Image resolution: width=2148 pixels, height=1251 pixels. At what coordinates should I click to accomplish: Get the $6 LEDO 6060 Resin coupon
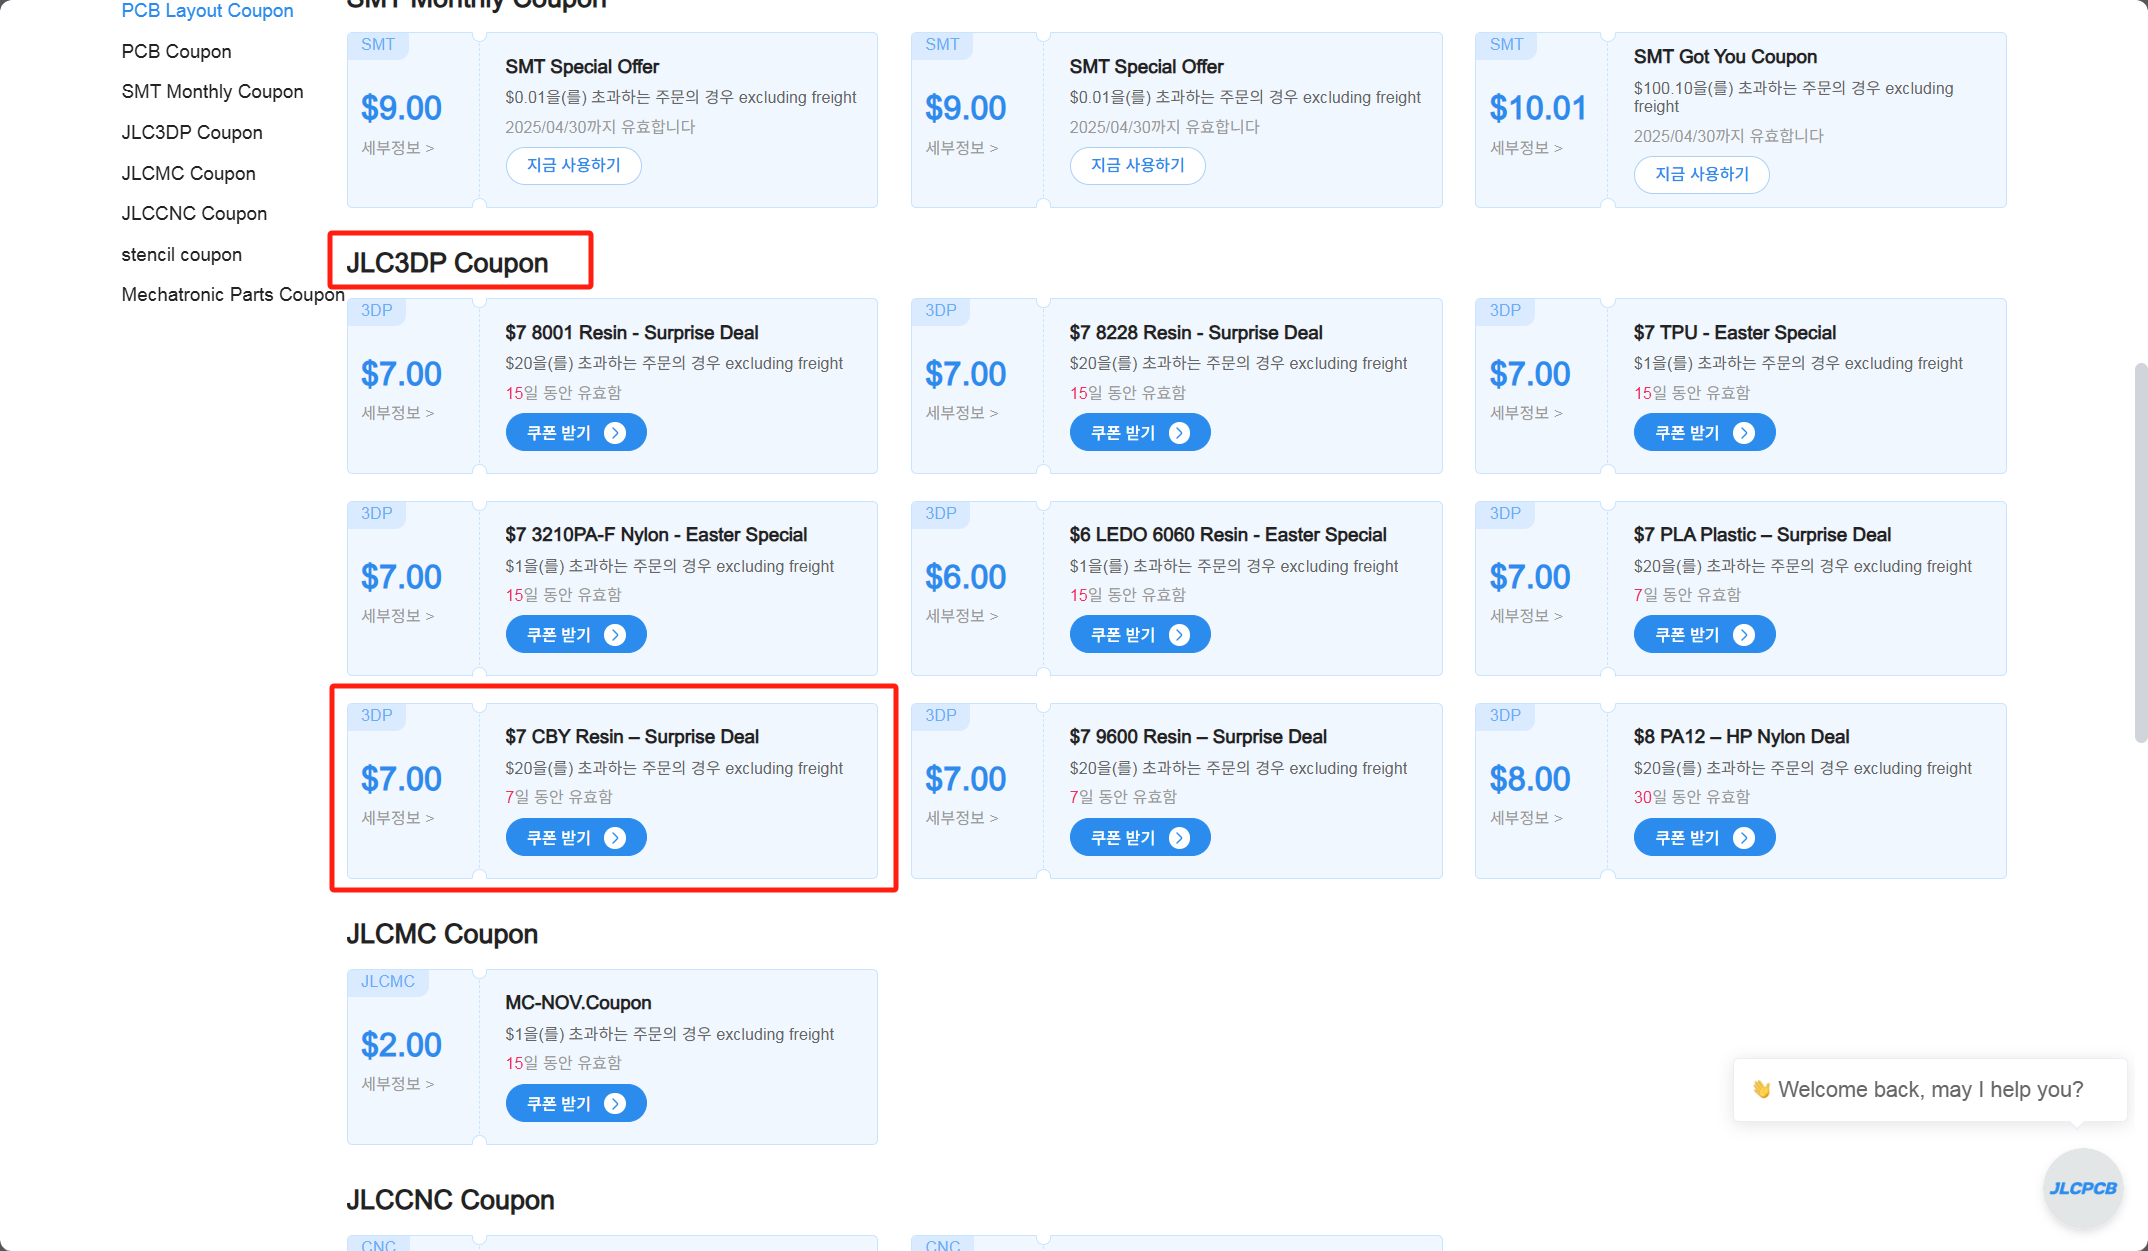coord(1140,635)
